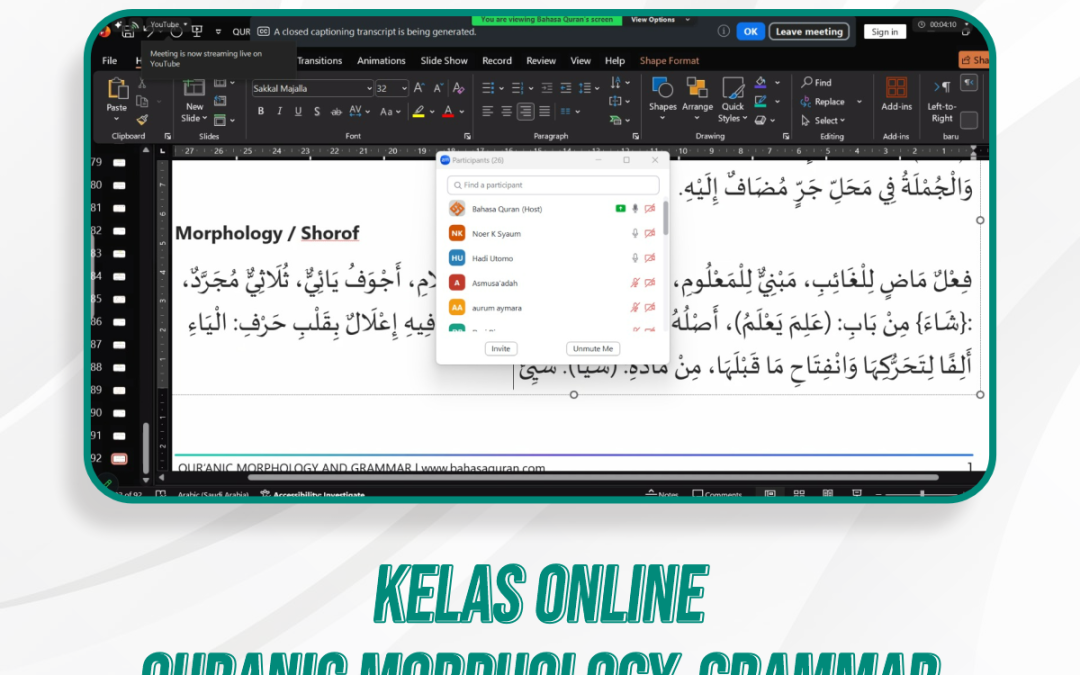The image size is (1080, 675).
Task: Switch to Reading view icon
Action: (828, 494)
